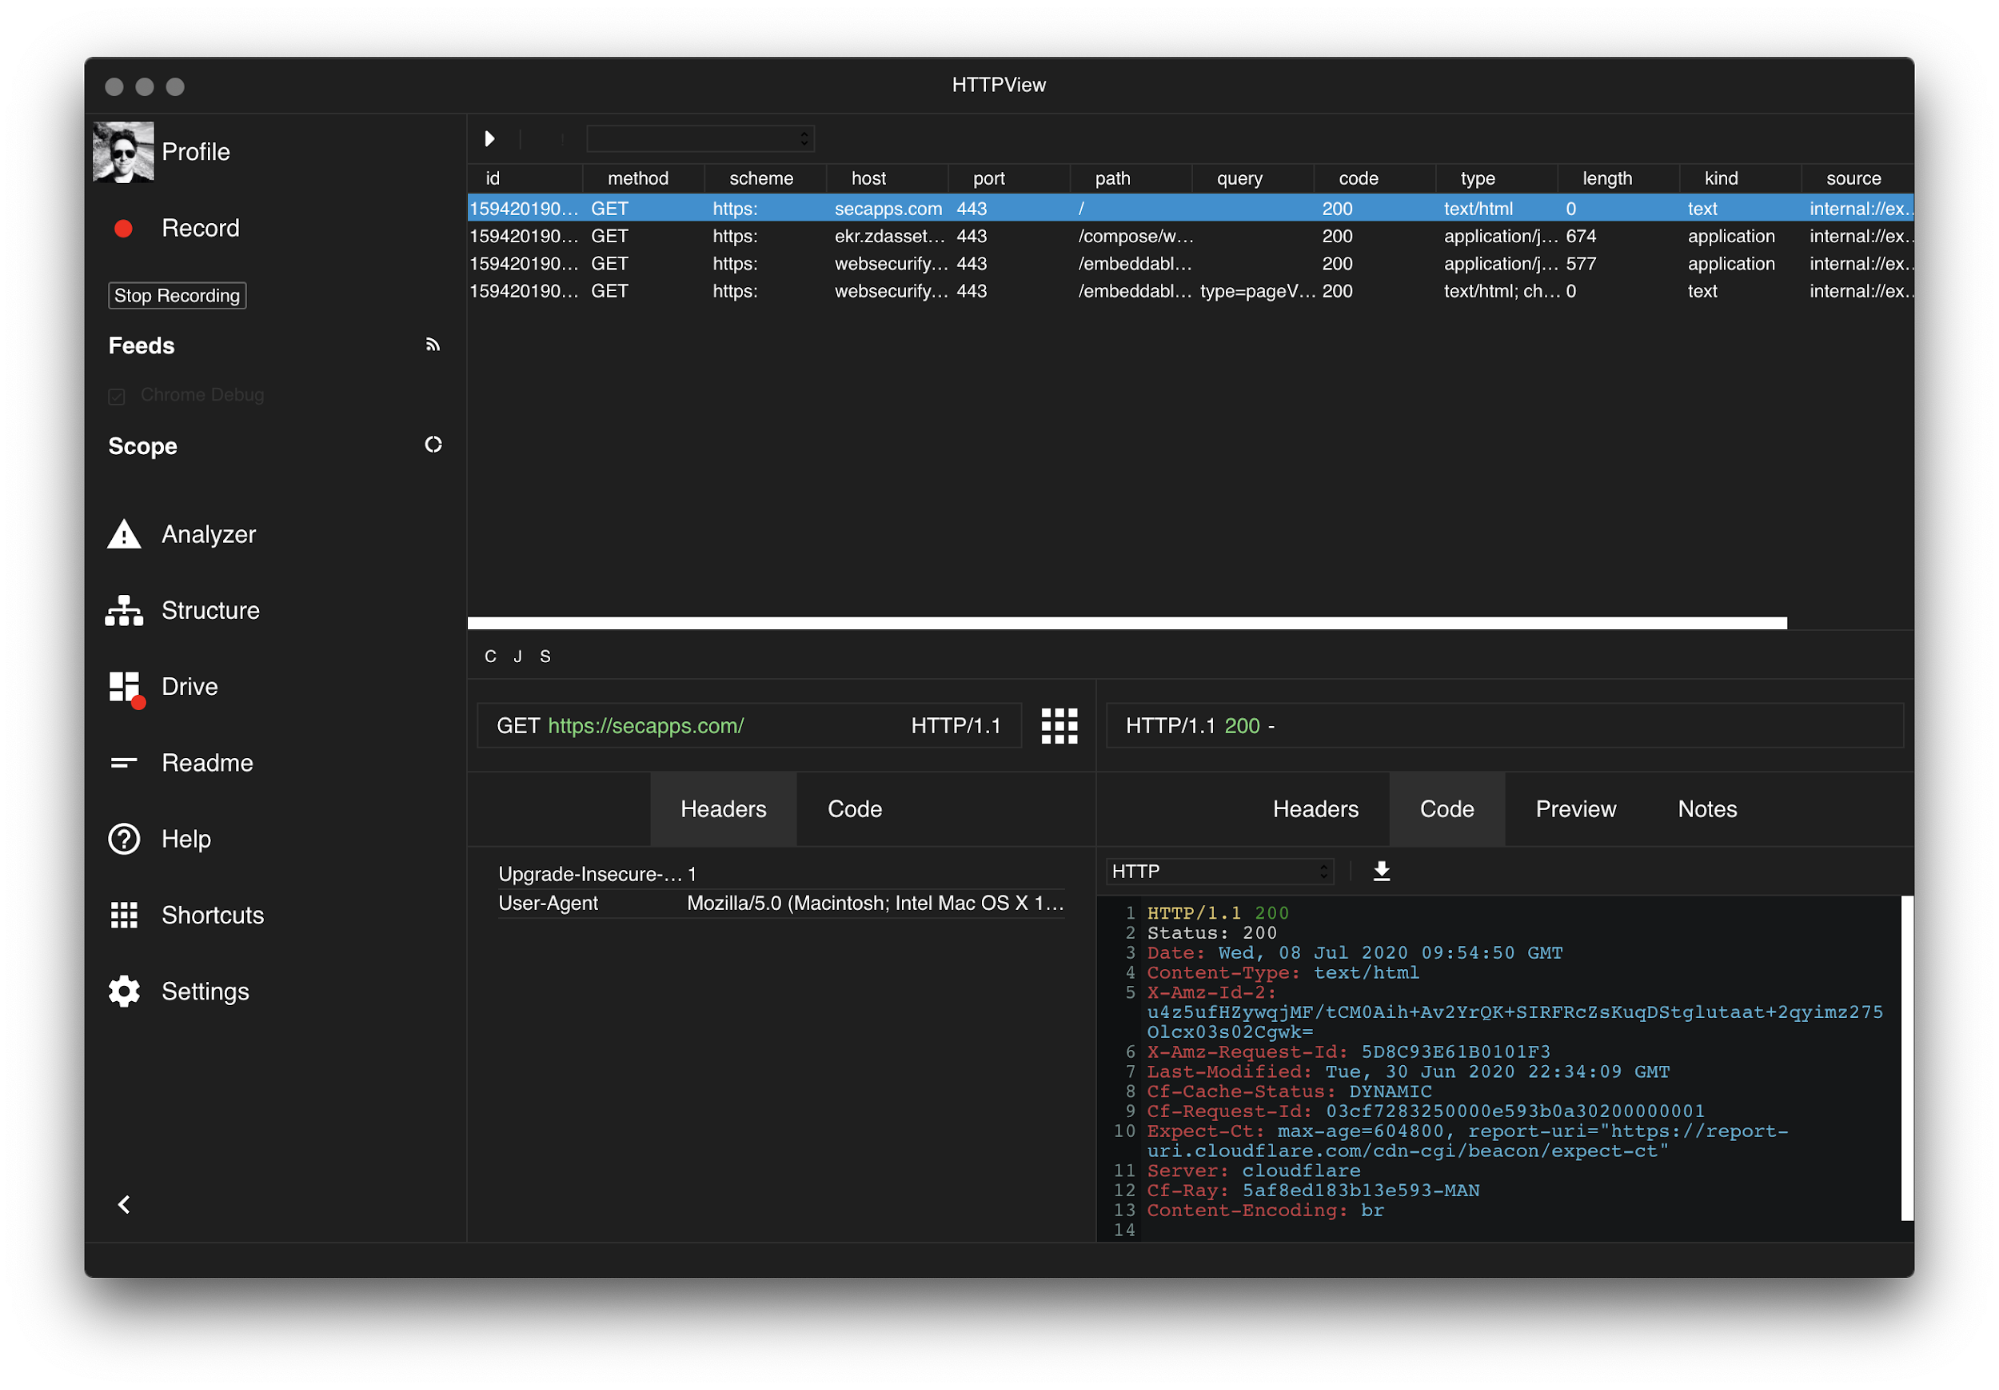1999x1390 pixels.
Task: Click the white horizontal scrollbar under the table
Action: [x=1127, y=623]
